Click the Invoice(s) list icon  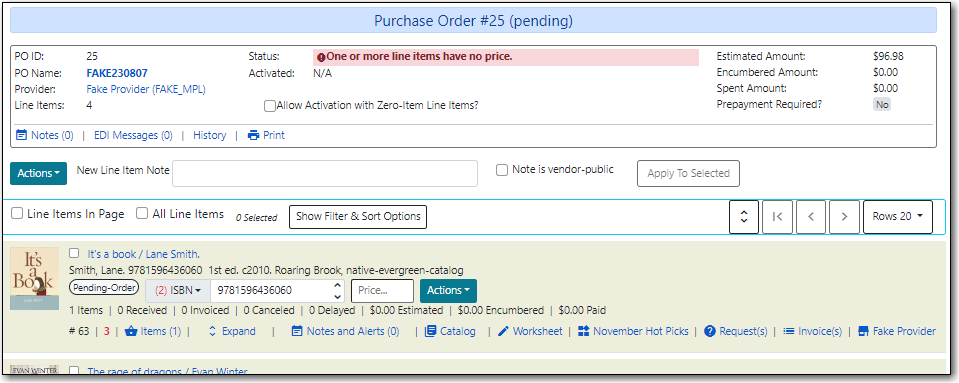tap(789, 331)
